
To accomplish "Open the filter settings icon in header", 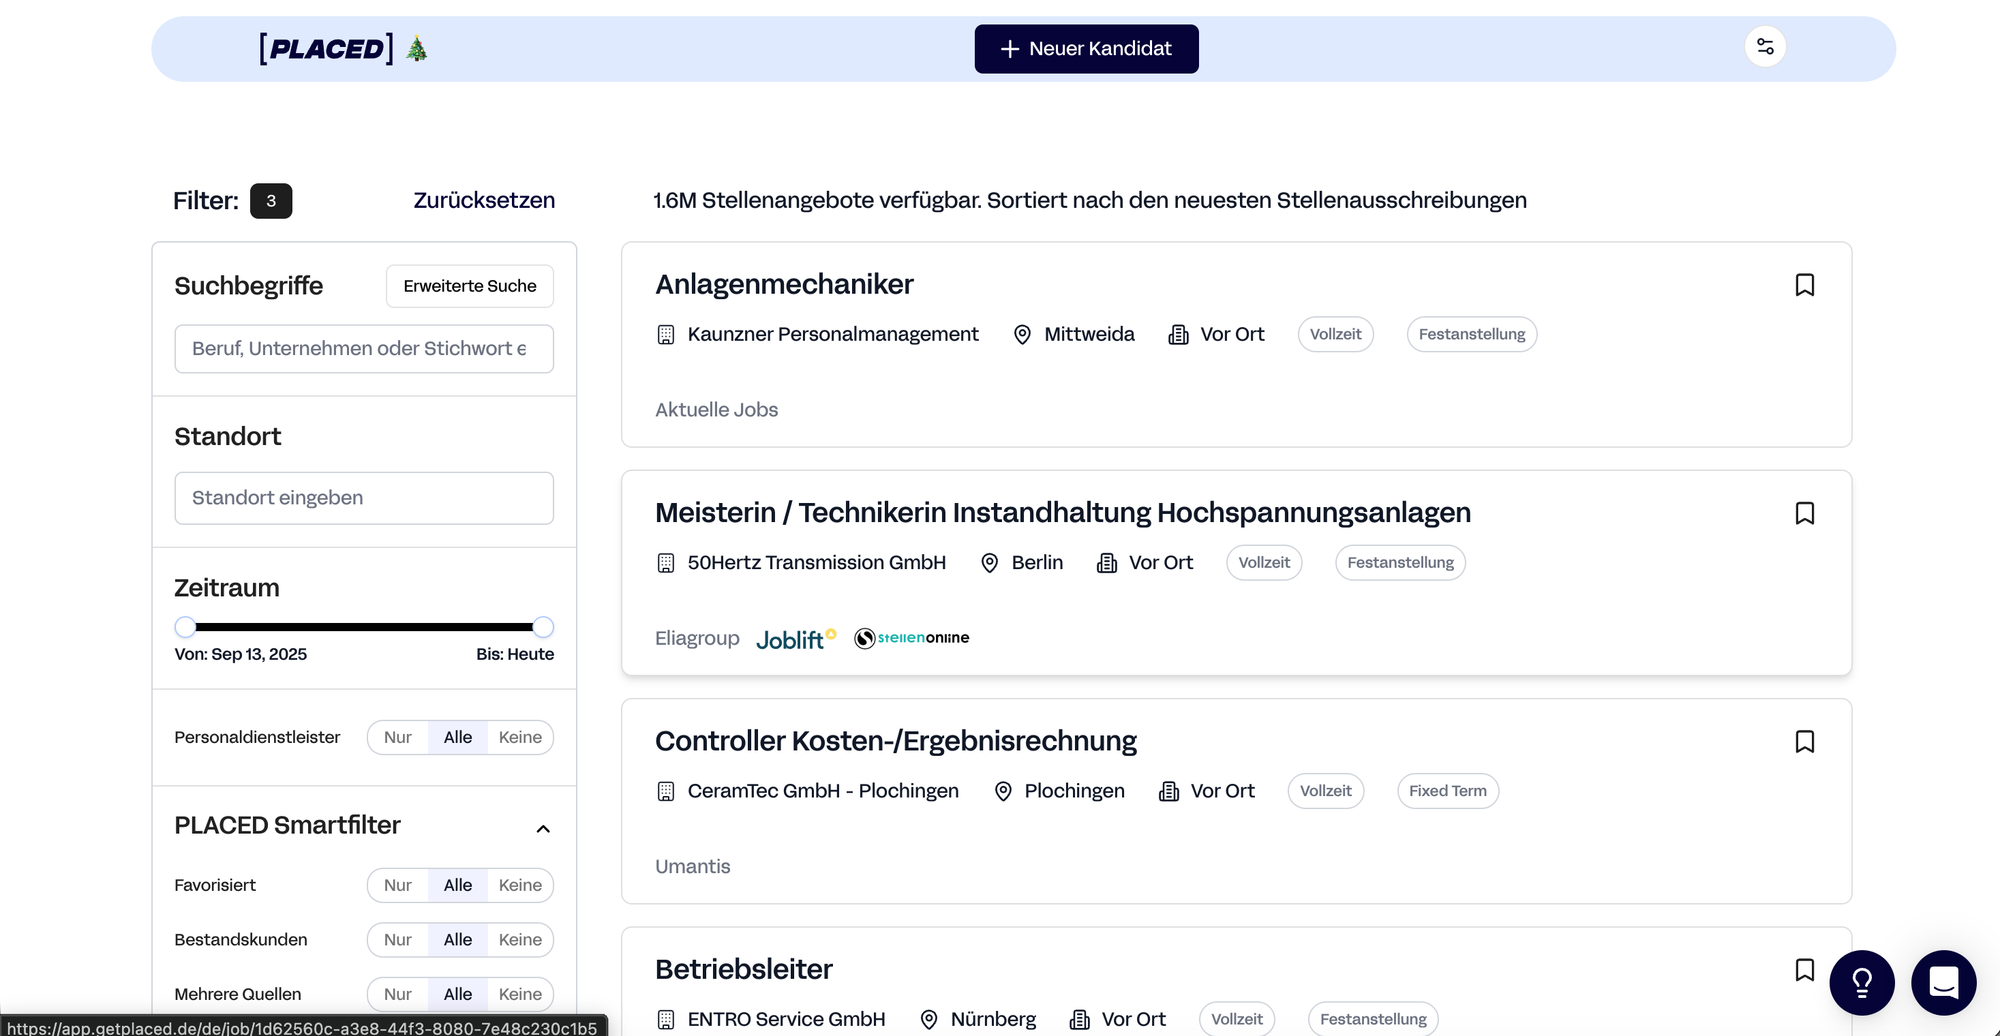I will [1765, 47].
